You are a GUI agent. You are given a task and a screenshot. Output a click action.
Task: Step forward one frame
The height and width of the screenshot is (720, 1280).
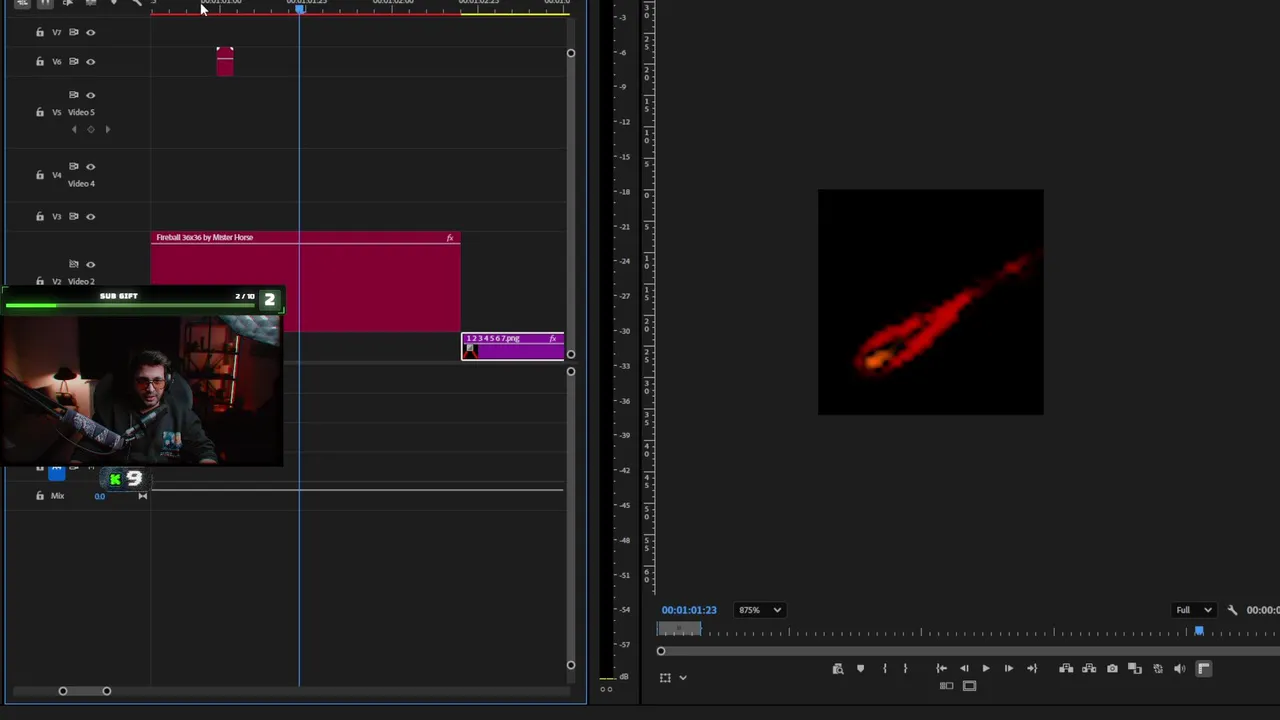(x=1008, y=669)
